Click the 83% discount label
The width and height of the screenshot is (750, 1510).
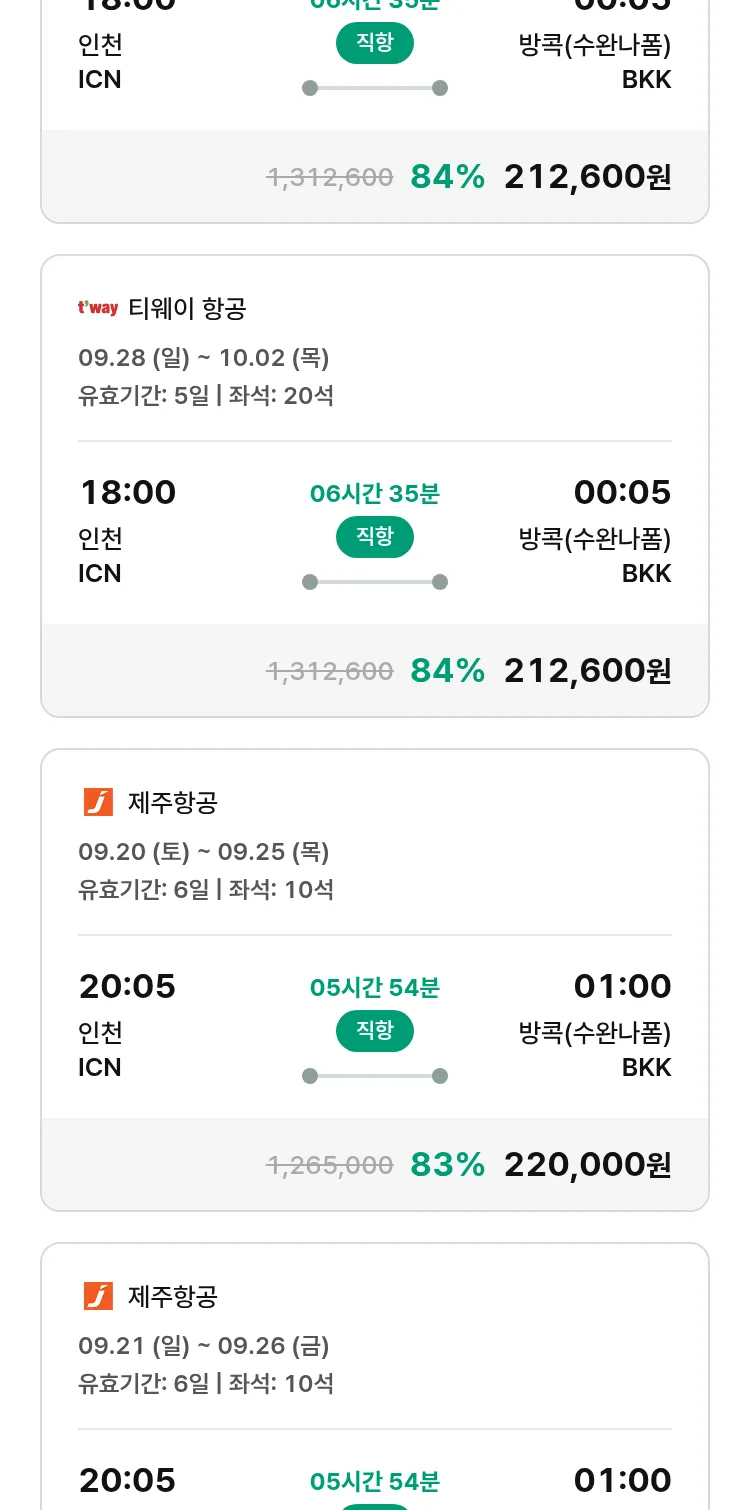point(447,1164)
